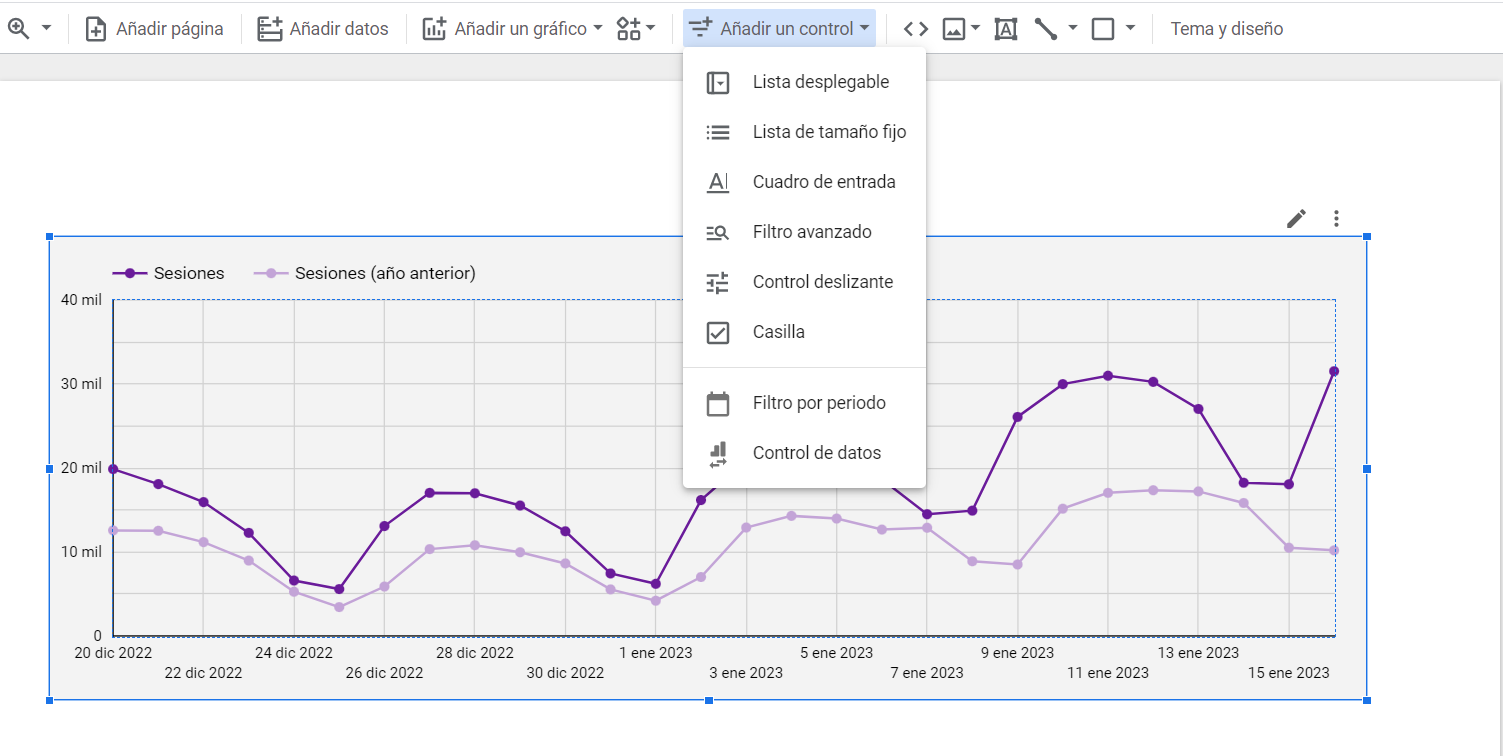The height and width of the screenshot is (756, 1503).
Task: Select the line drawing tool icon
Action: tap(1046, 29)
